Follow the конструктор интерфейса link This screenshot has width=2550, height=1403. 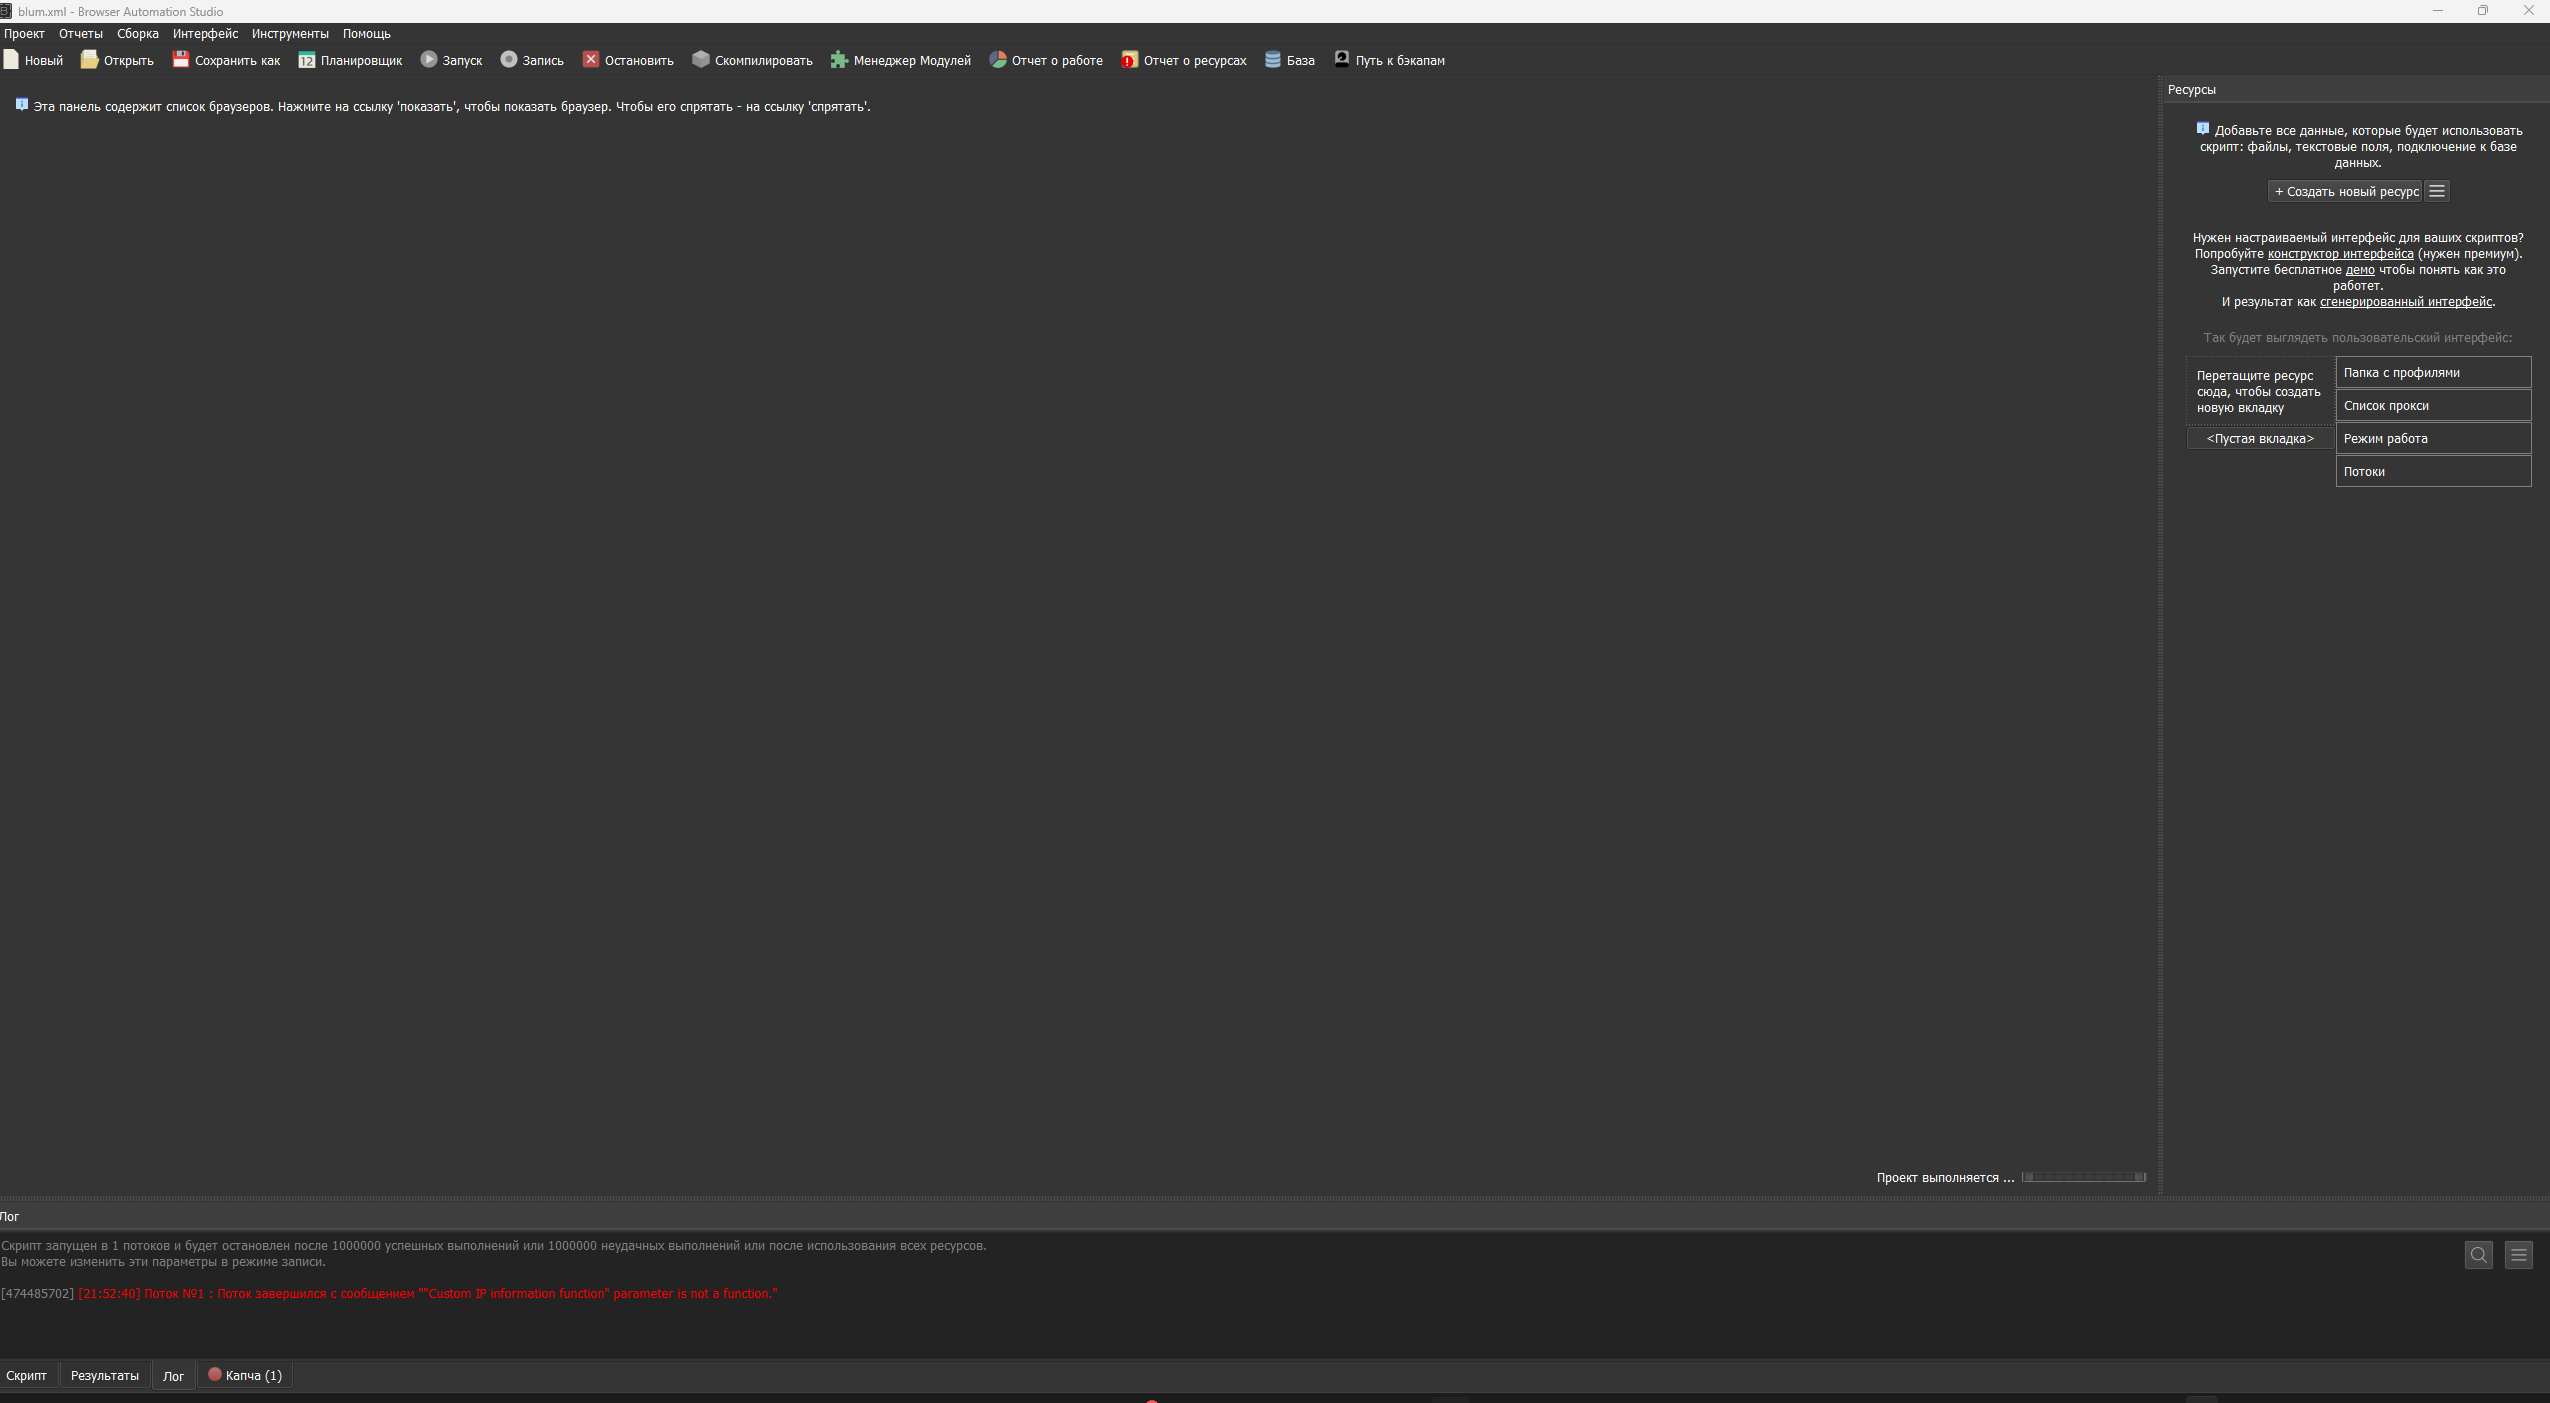click(x=2340, y=254)
